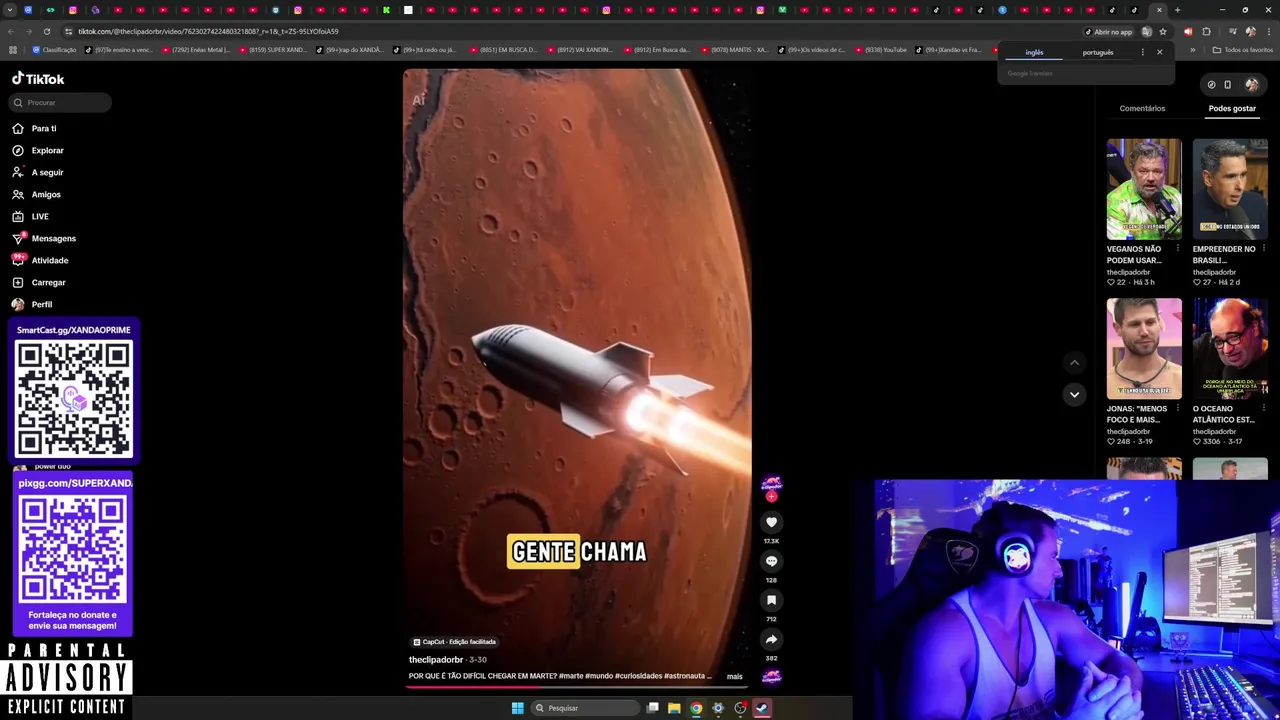
Task: Open the JONAS: MENOS FOCO E MAIS video thumbnail
Action: [1144, 348]
